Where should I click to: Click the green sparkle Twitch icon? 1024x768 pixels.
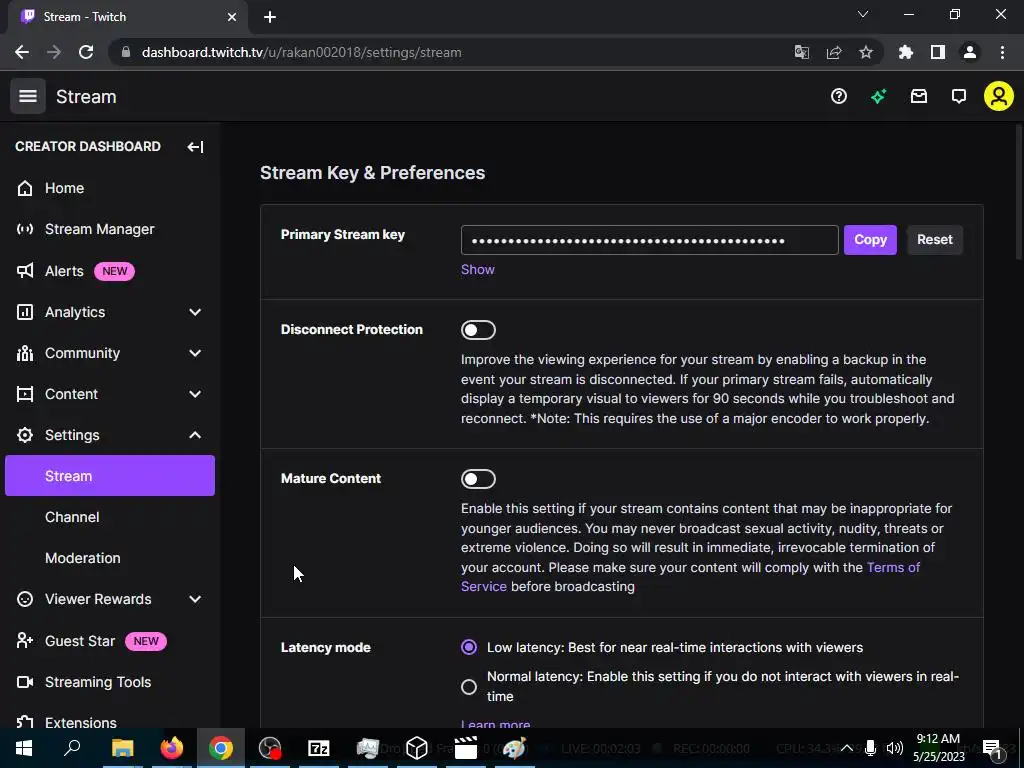point(878,97)
